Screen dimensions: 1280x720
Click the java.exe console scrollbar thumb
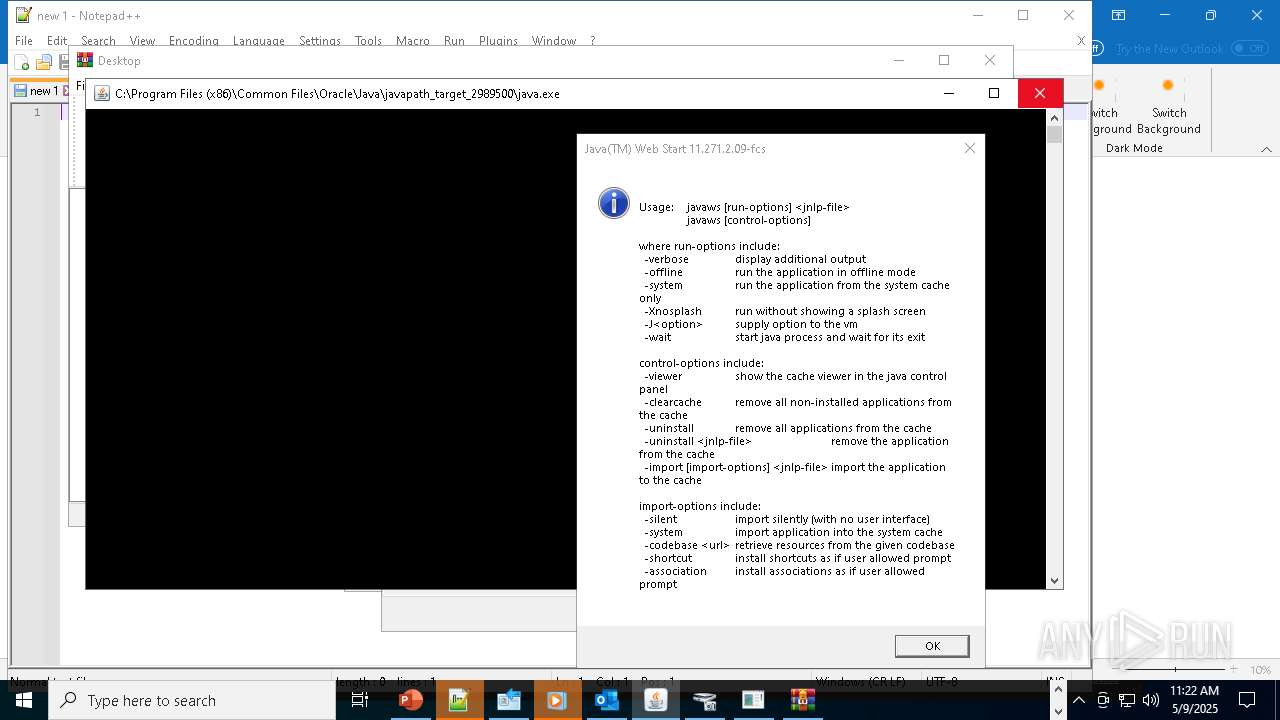click(x=1054, y=135)
